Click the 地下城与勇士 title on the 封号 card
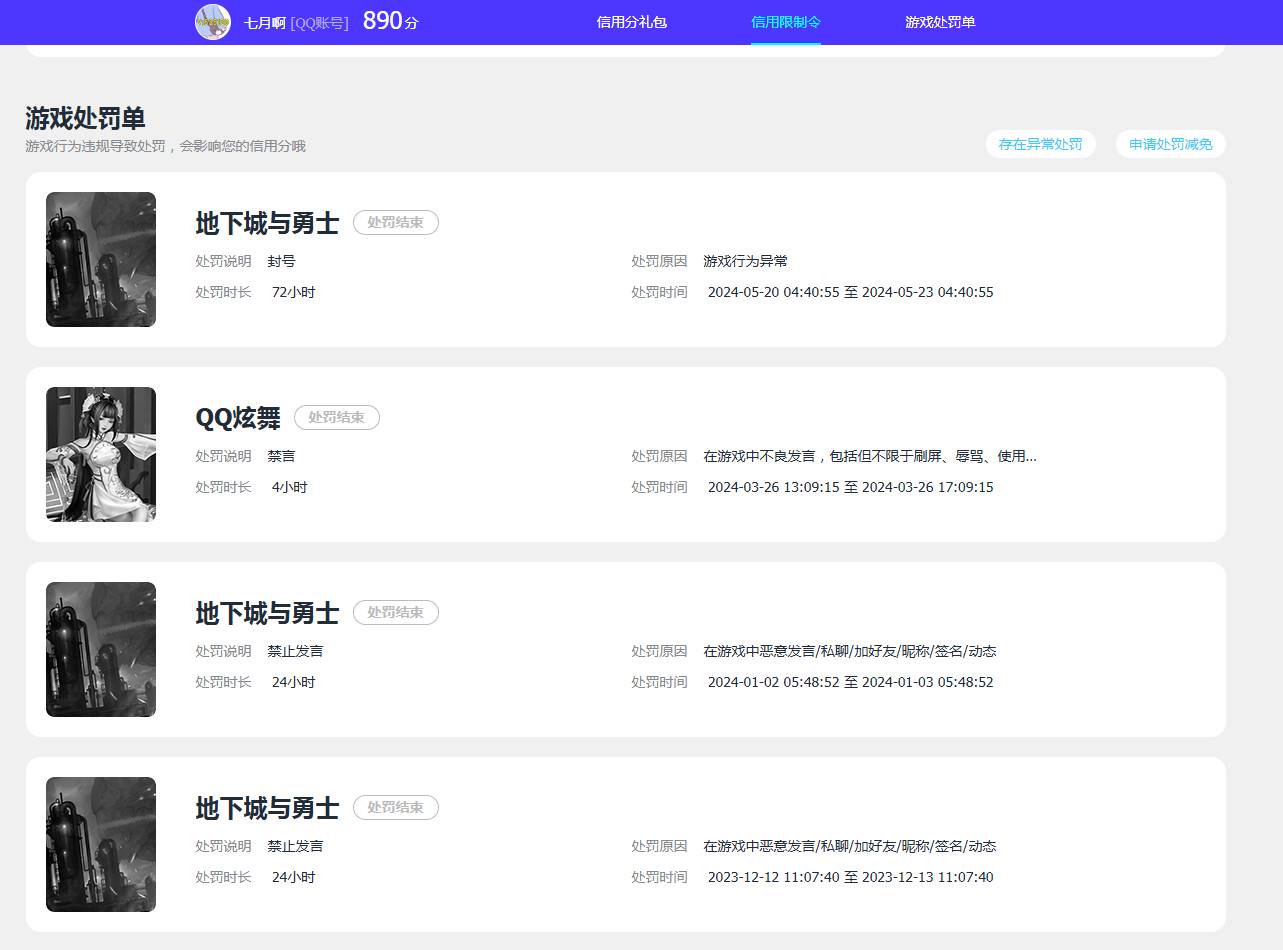 267,223
